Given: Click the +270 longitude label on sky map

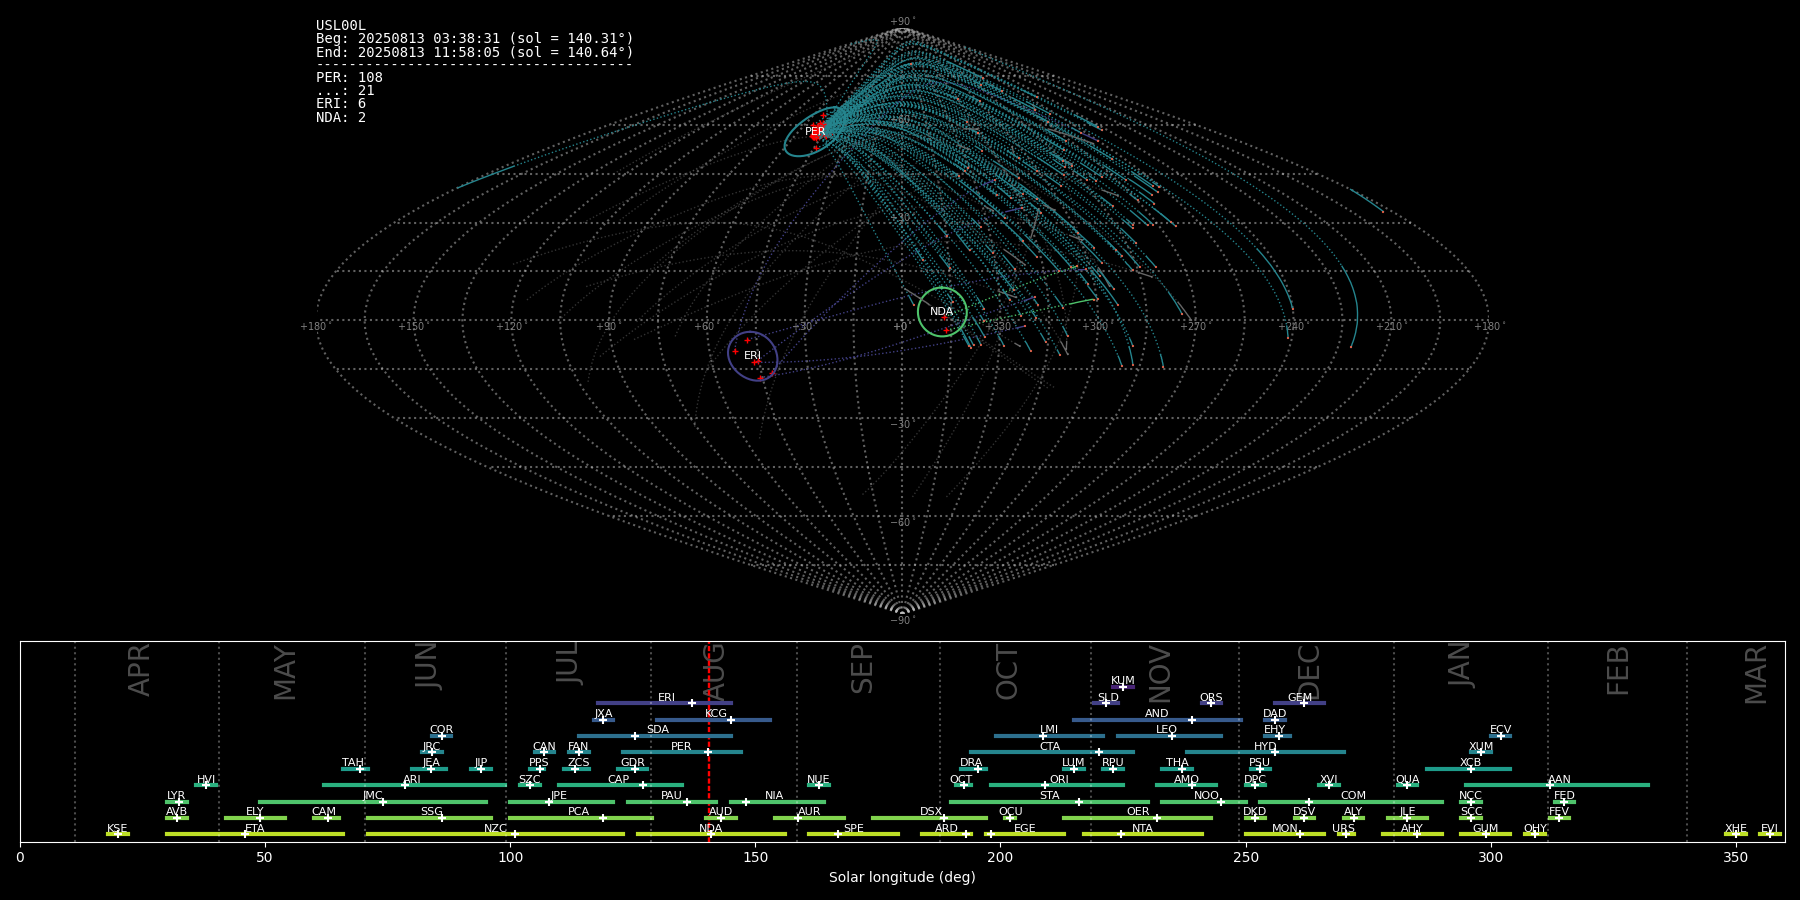Looking at the screenshot, I should (1193, 326).
